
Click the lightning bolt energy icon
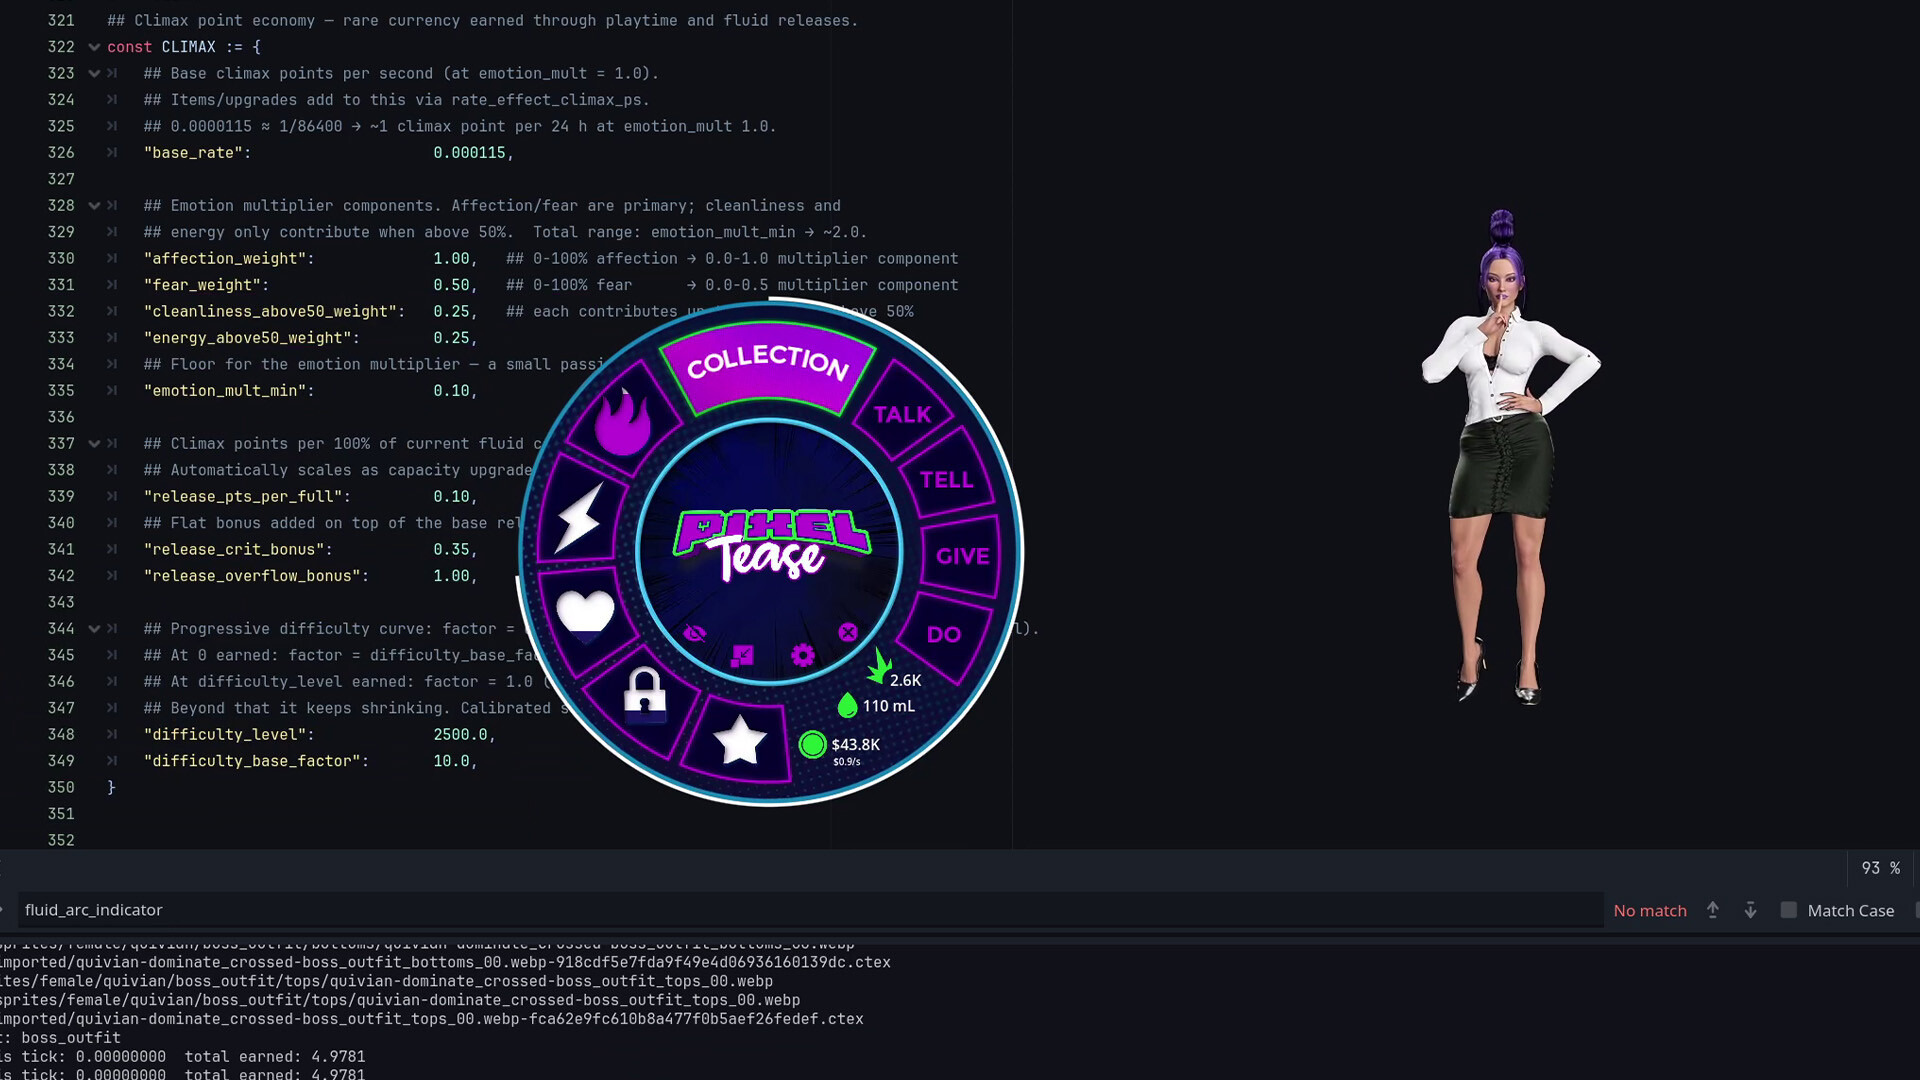[579, 517]
